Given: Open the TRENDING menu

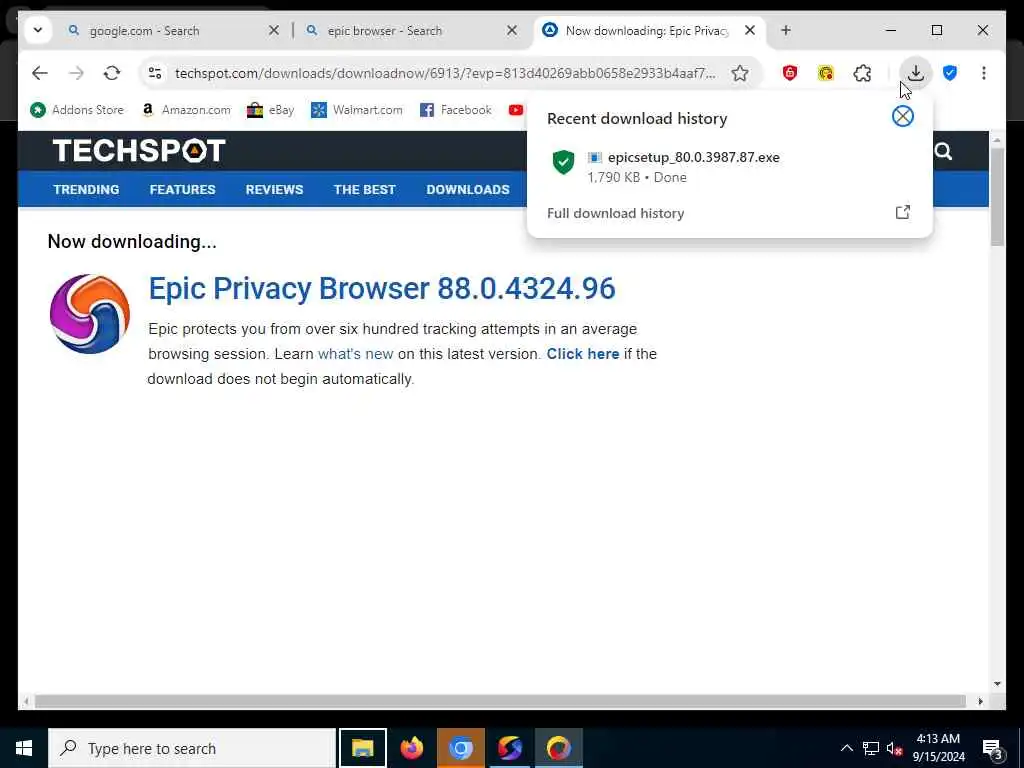Looking at the screenshot, I should pos(86,189).
